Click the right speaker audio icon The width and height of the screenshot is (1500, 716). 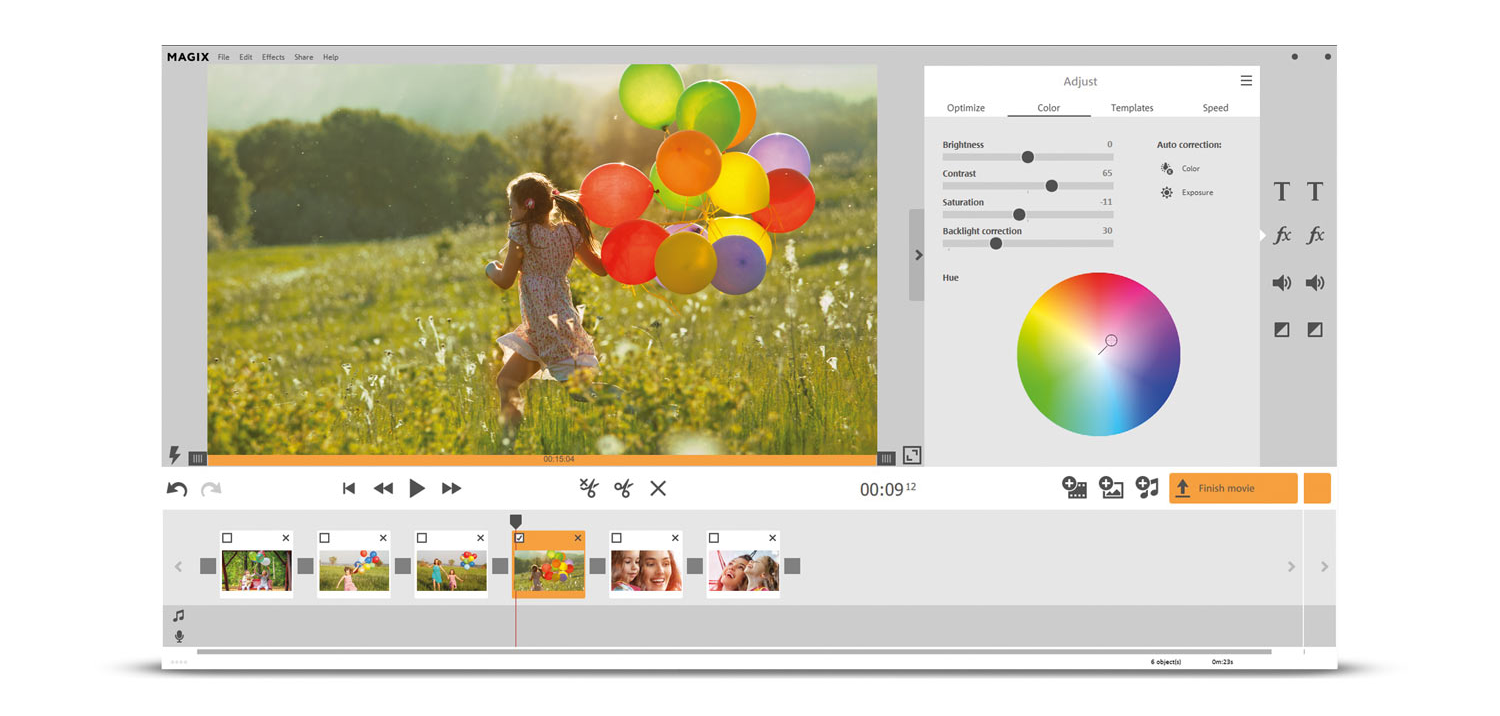[x=1315, y=283]
